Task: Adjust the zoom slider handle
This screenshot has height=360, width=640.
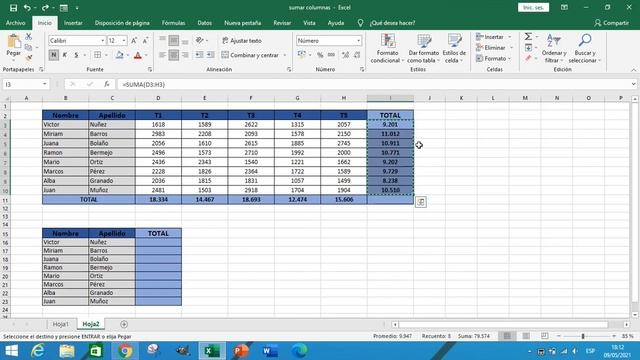Action: pos(583,336)
